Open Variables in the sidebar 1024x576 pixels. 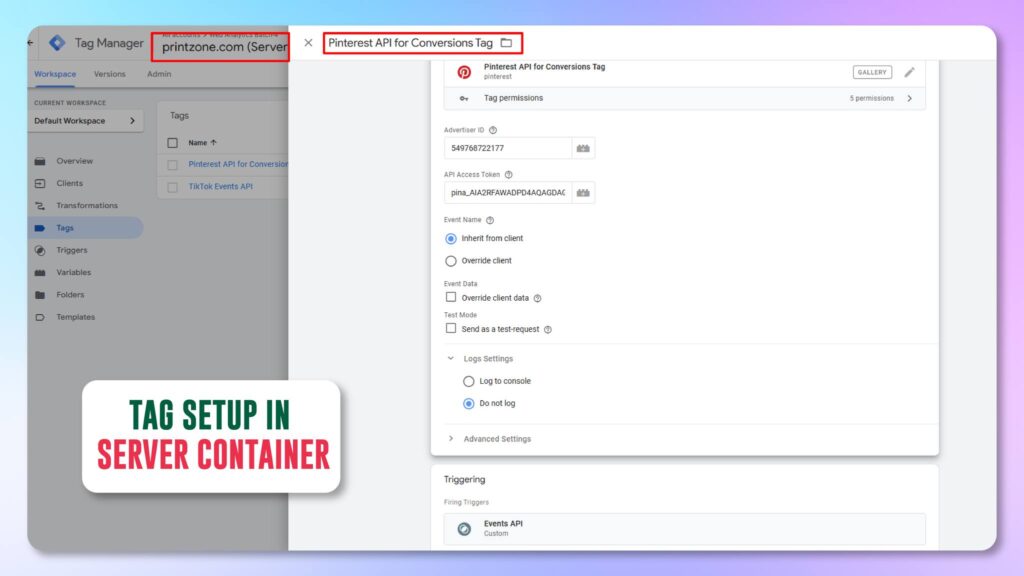point(73,272)
